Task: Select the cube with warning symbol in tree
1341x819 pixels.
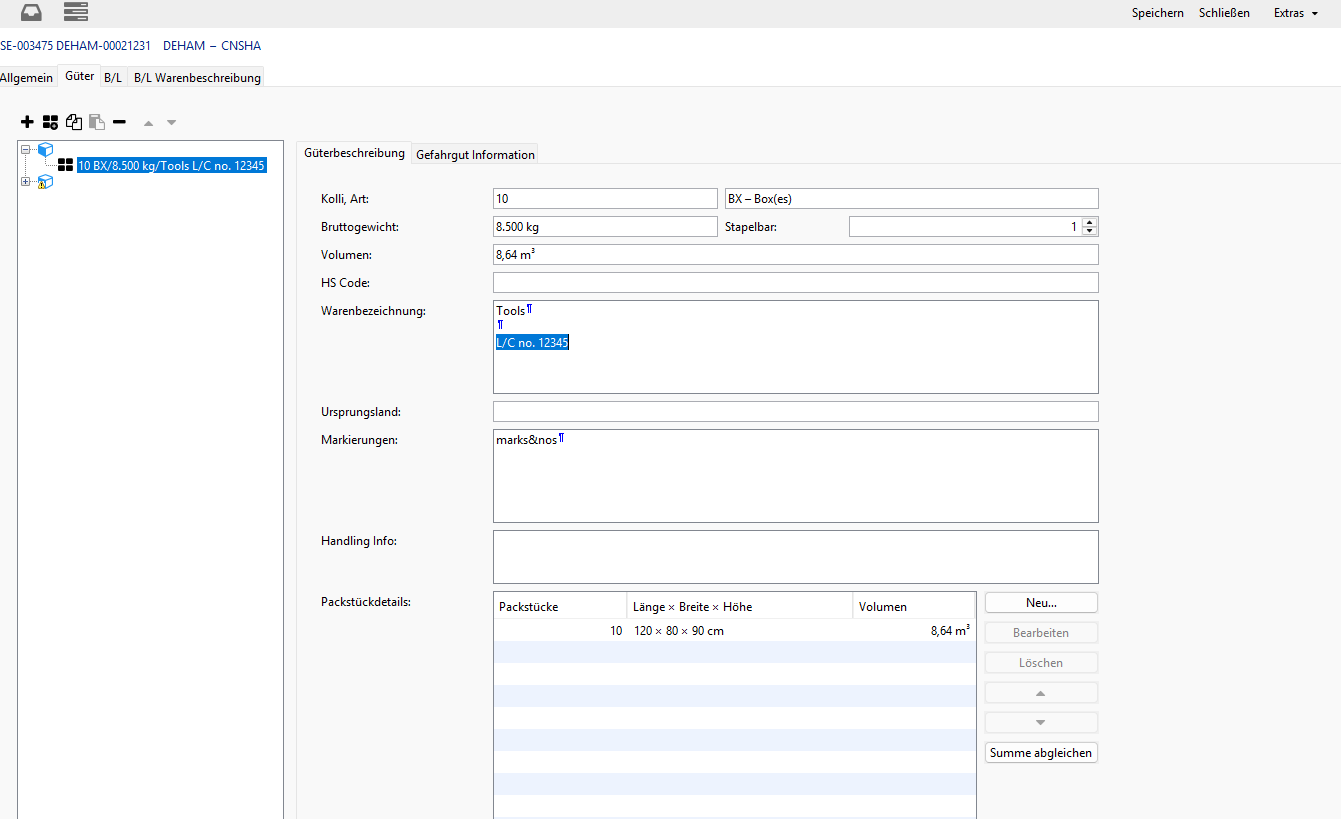Action: point(45,182)
